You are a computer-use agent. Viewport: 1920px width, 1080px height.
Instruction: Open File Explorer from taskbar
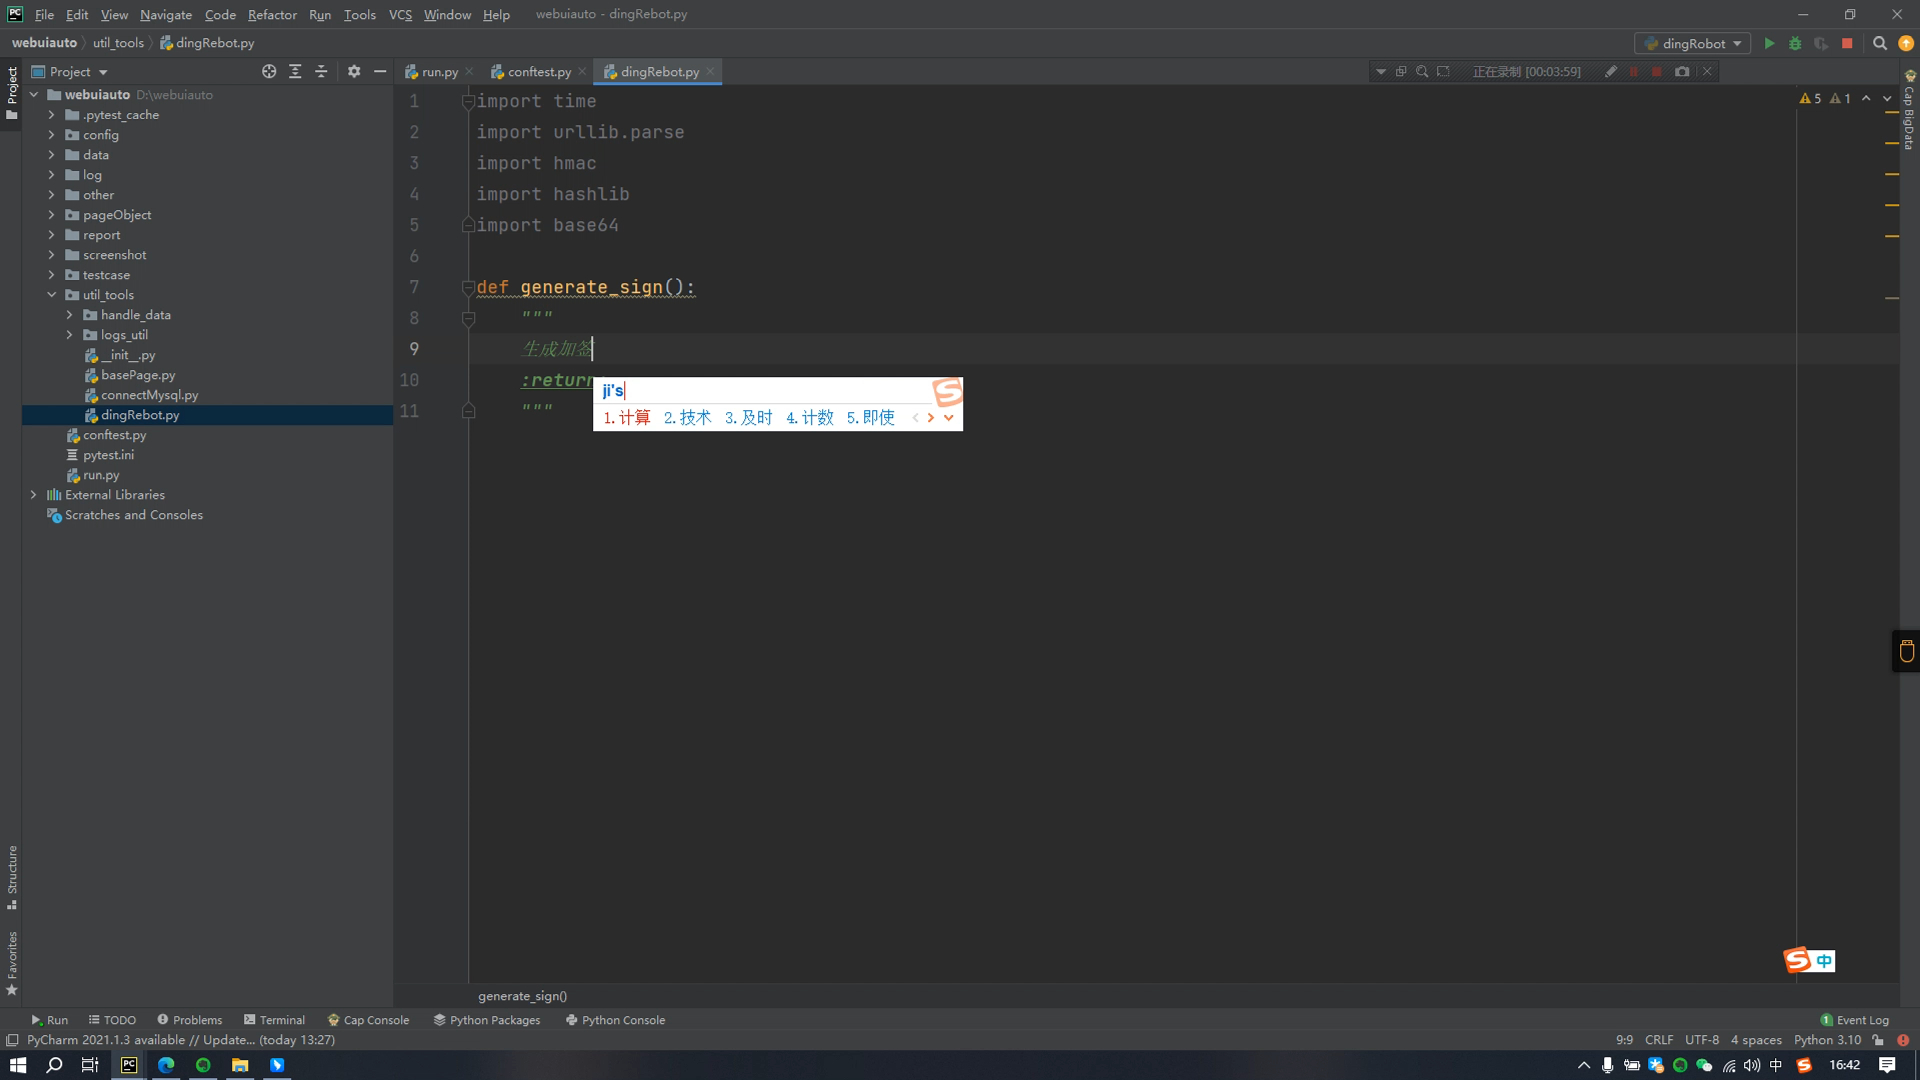(x=240, y=1065)
